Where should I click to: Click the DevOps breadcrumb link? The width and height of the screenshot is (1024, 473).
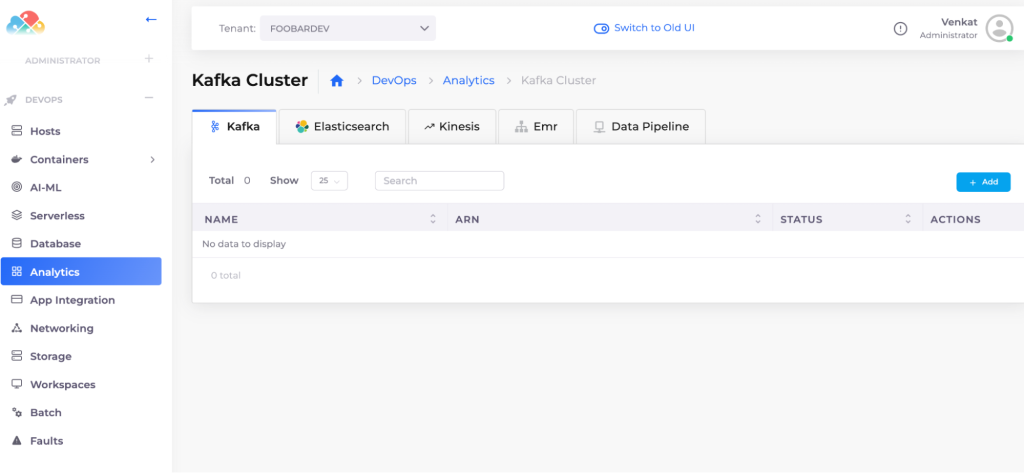pyautogui.click(x=393, y=81)
